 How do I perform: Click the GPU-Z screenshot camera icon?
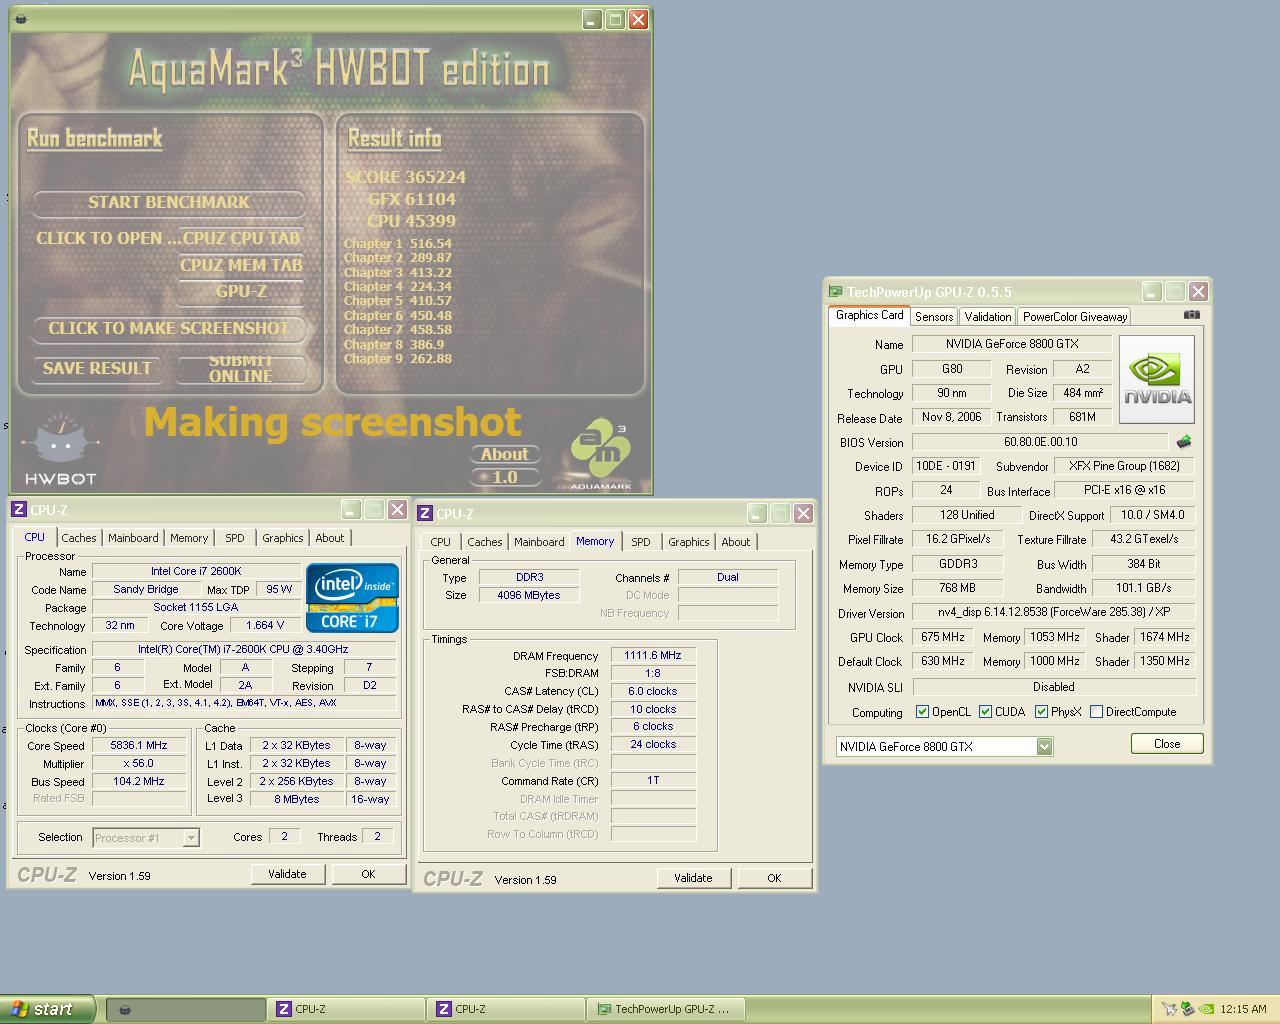pos(1191,314)
